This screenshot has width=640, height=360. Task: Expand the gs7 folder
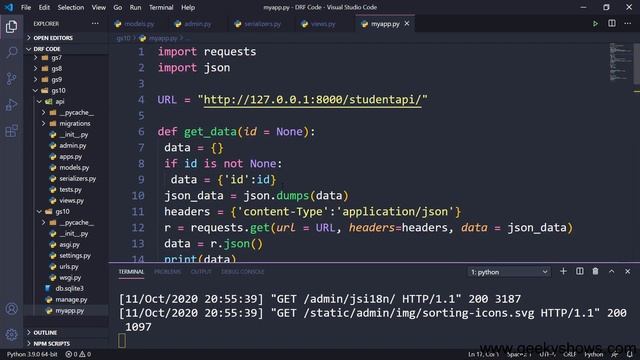point(56,58)
